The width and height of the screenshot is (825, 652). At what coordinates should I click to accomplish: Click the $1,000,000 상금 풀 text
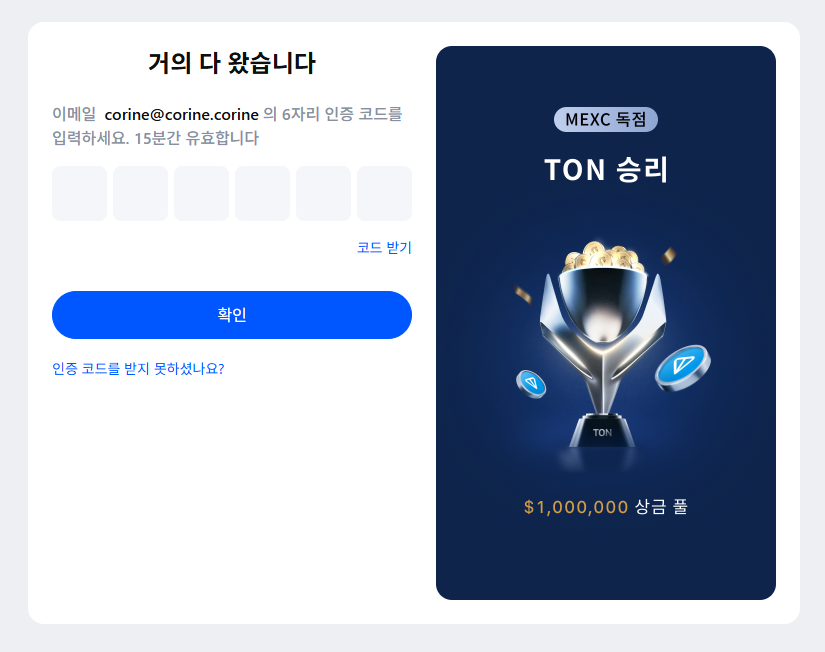click(606, 507)
